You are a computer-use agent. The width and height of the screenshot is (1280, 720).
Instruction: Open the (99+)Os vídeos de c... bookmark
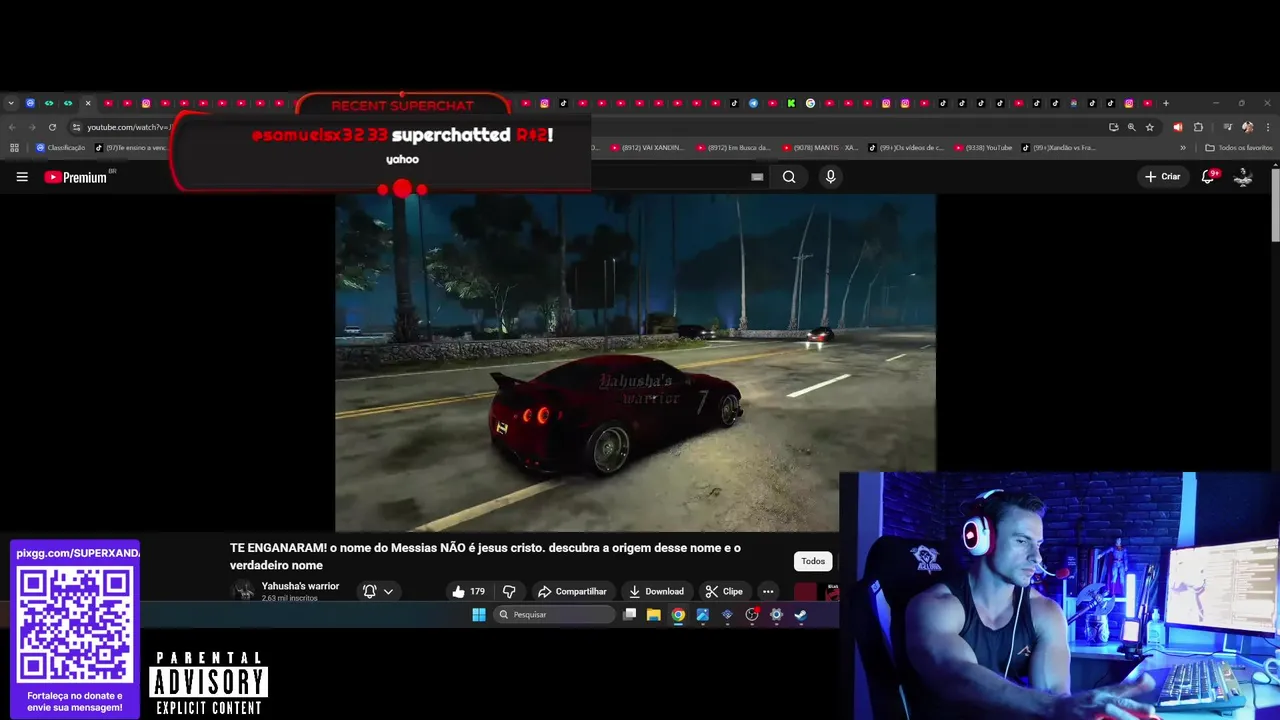(906, 148)
